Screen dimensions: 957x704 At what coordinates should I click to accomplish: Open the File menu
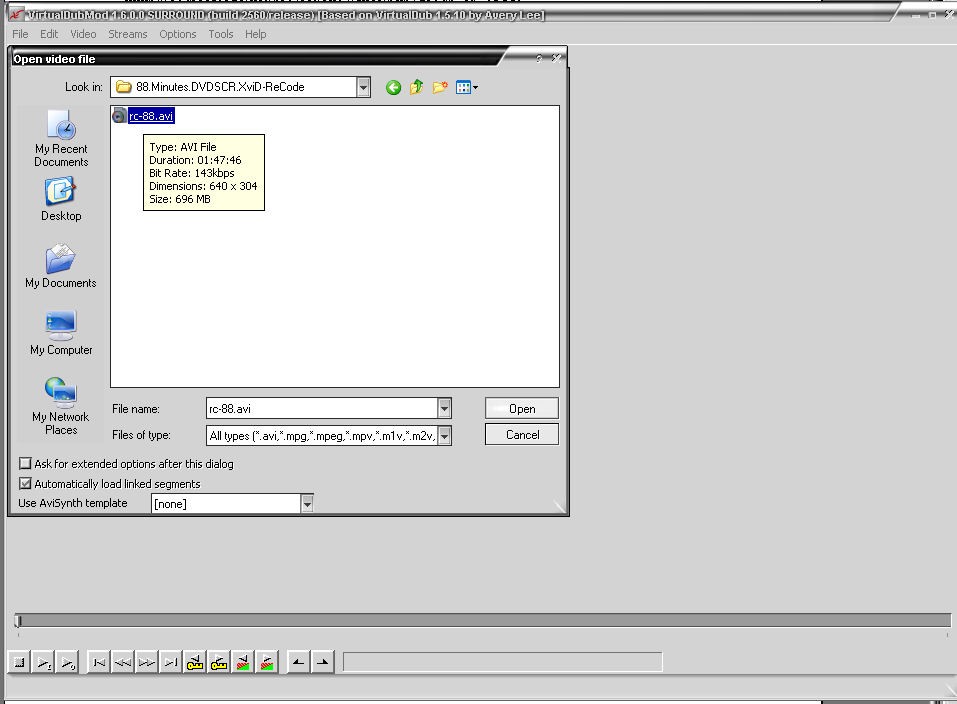(x=20, y=34)
